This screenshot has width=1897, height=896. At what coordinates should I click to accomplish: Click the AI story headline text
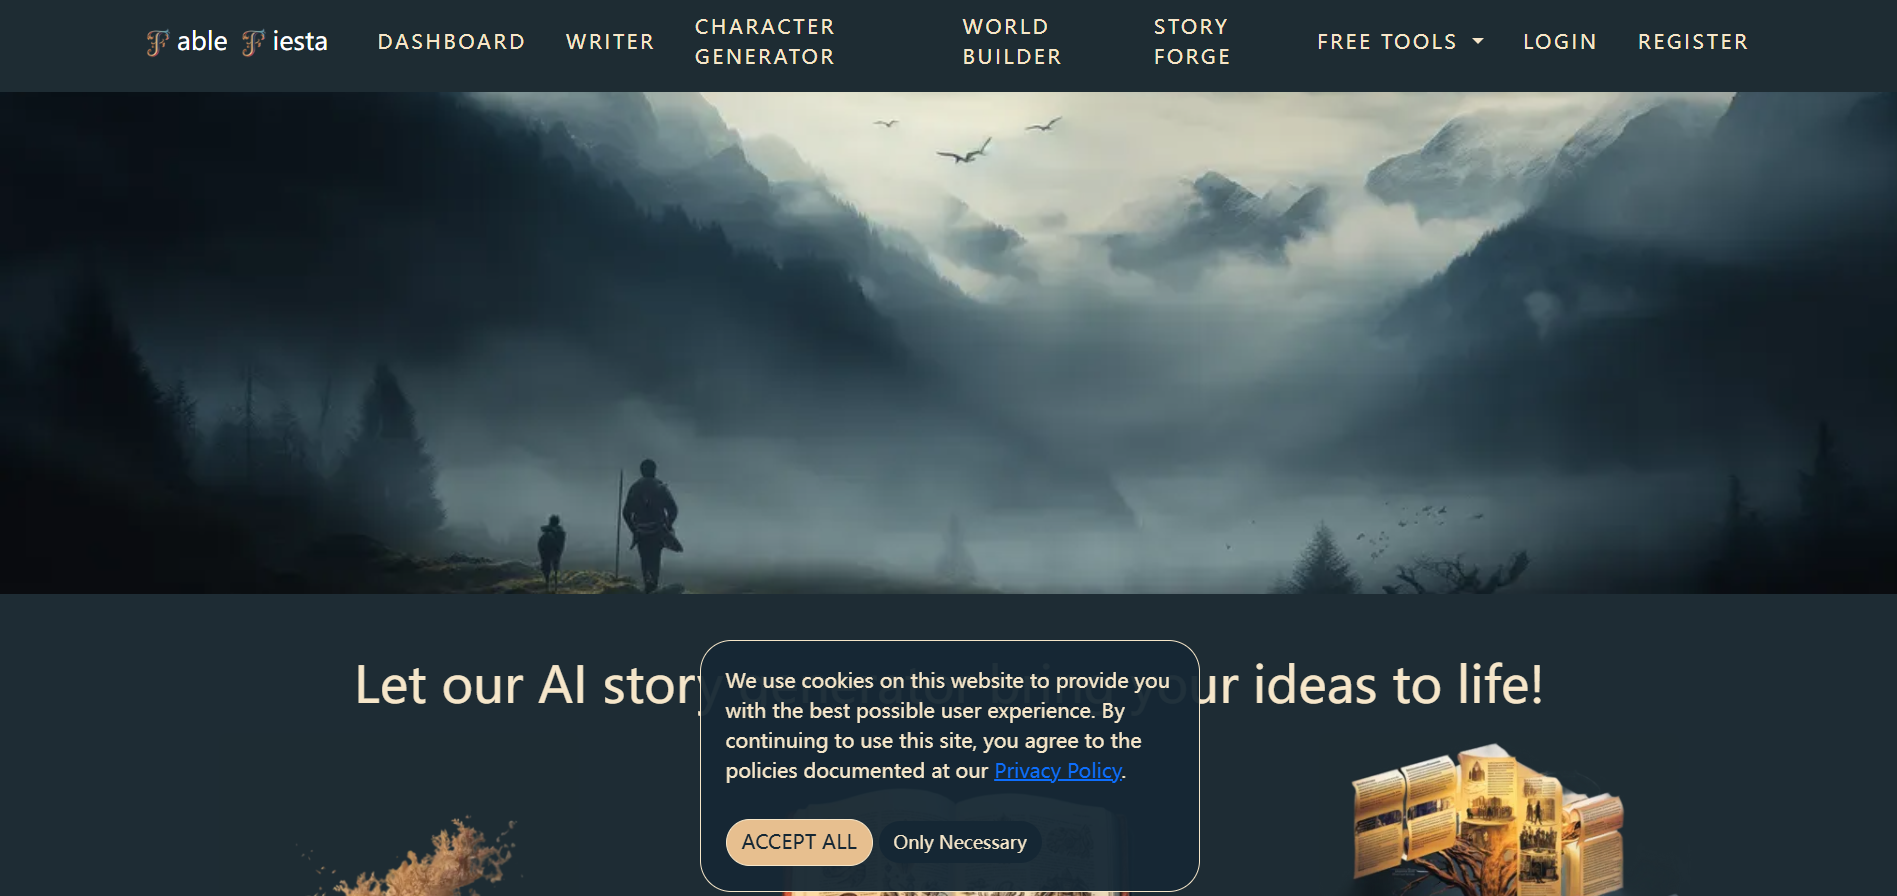coord(948,685)
